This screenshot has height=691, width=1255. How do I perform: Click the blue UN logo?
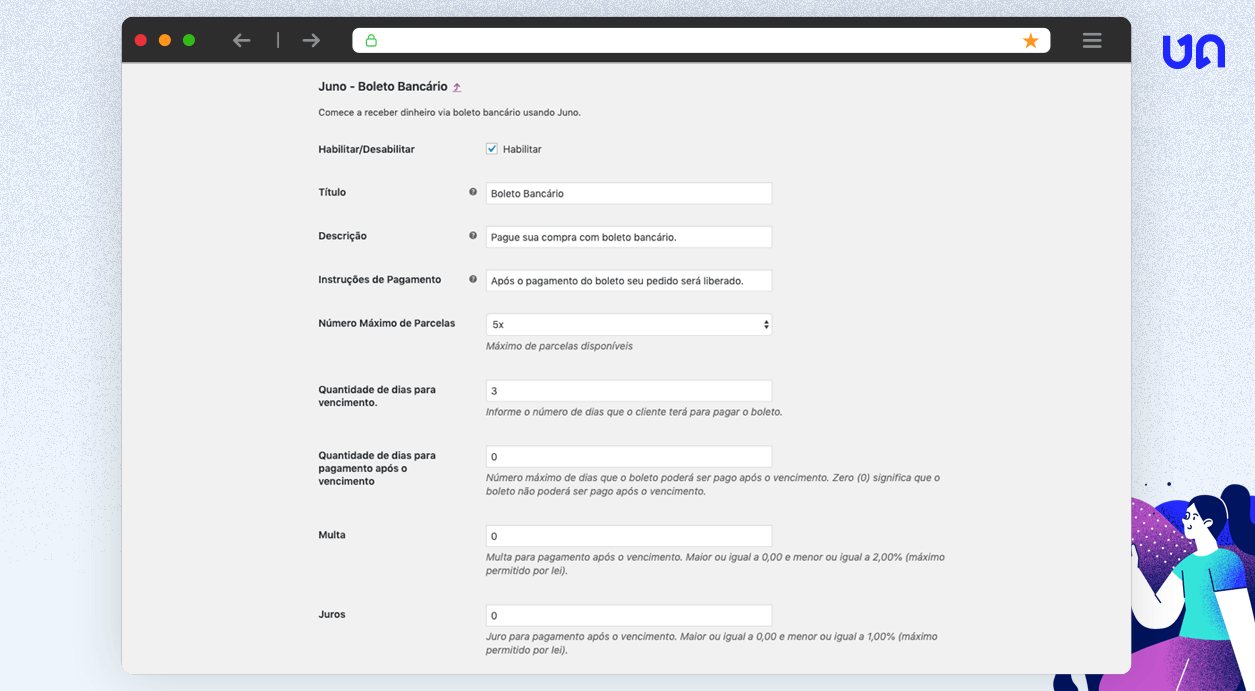click(x=1193, y=51)
